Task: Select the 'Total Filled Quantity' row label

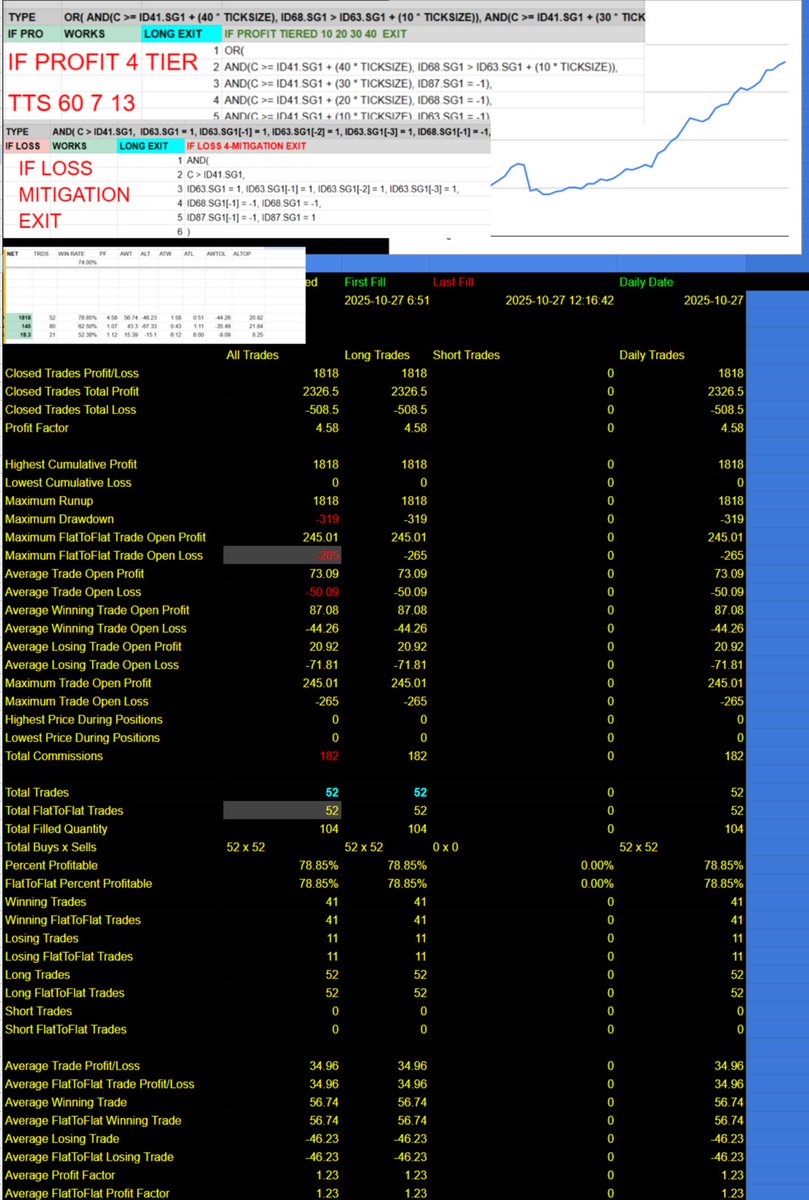Action: (57, 828)
